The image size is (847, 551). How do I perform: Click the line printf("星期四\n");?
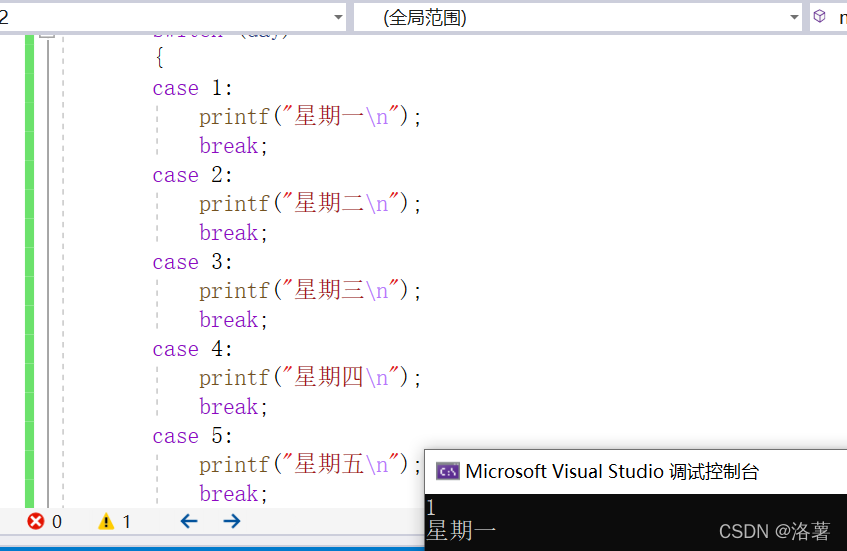coord(310,378)
